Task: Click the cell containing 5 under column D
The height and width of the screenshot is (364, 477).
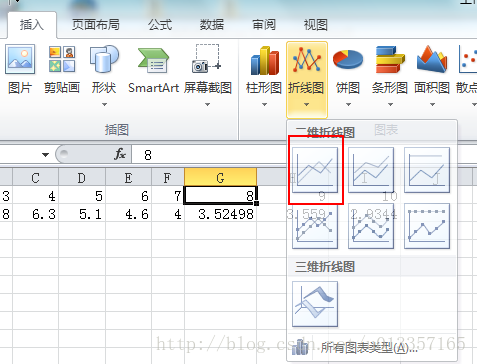Action: (82, 196)
